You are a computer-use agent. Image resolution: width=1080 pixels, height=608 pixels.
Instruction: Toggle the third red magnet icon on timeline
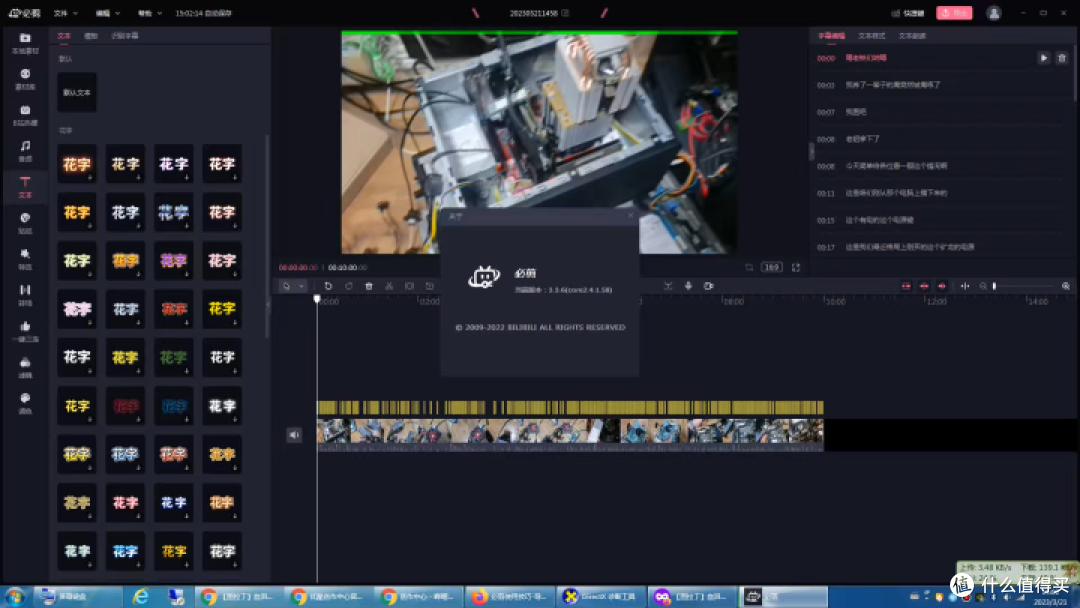click(x=942, y=286)
